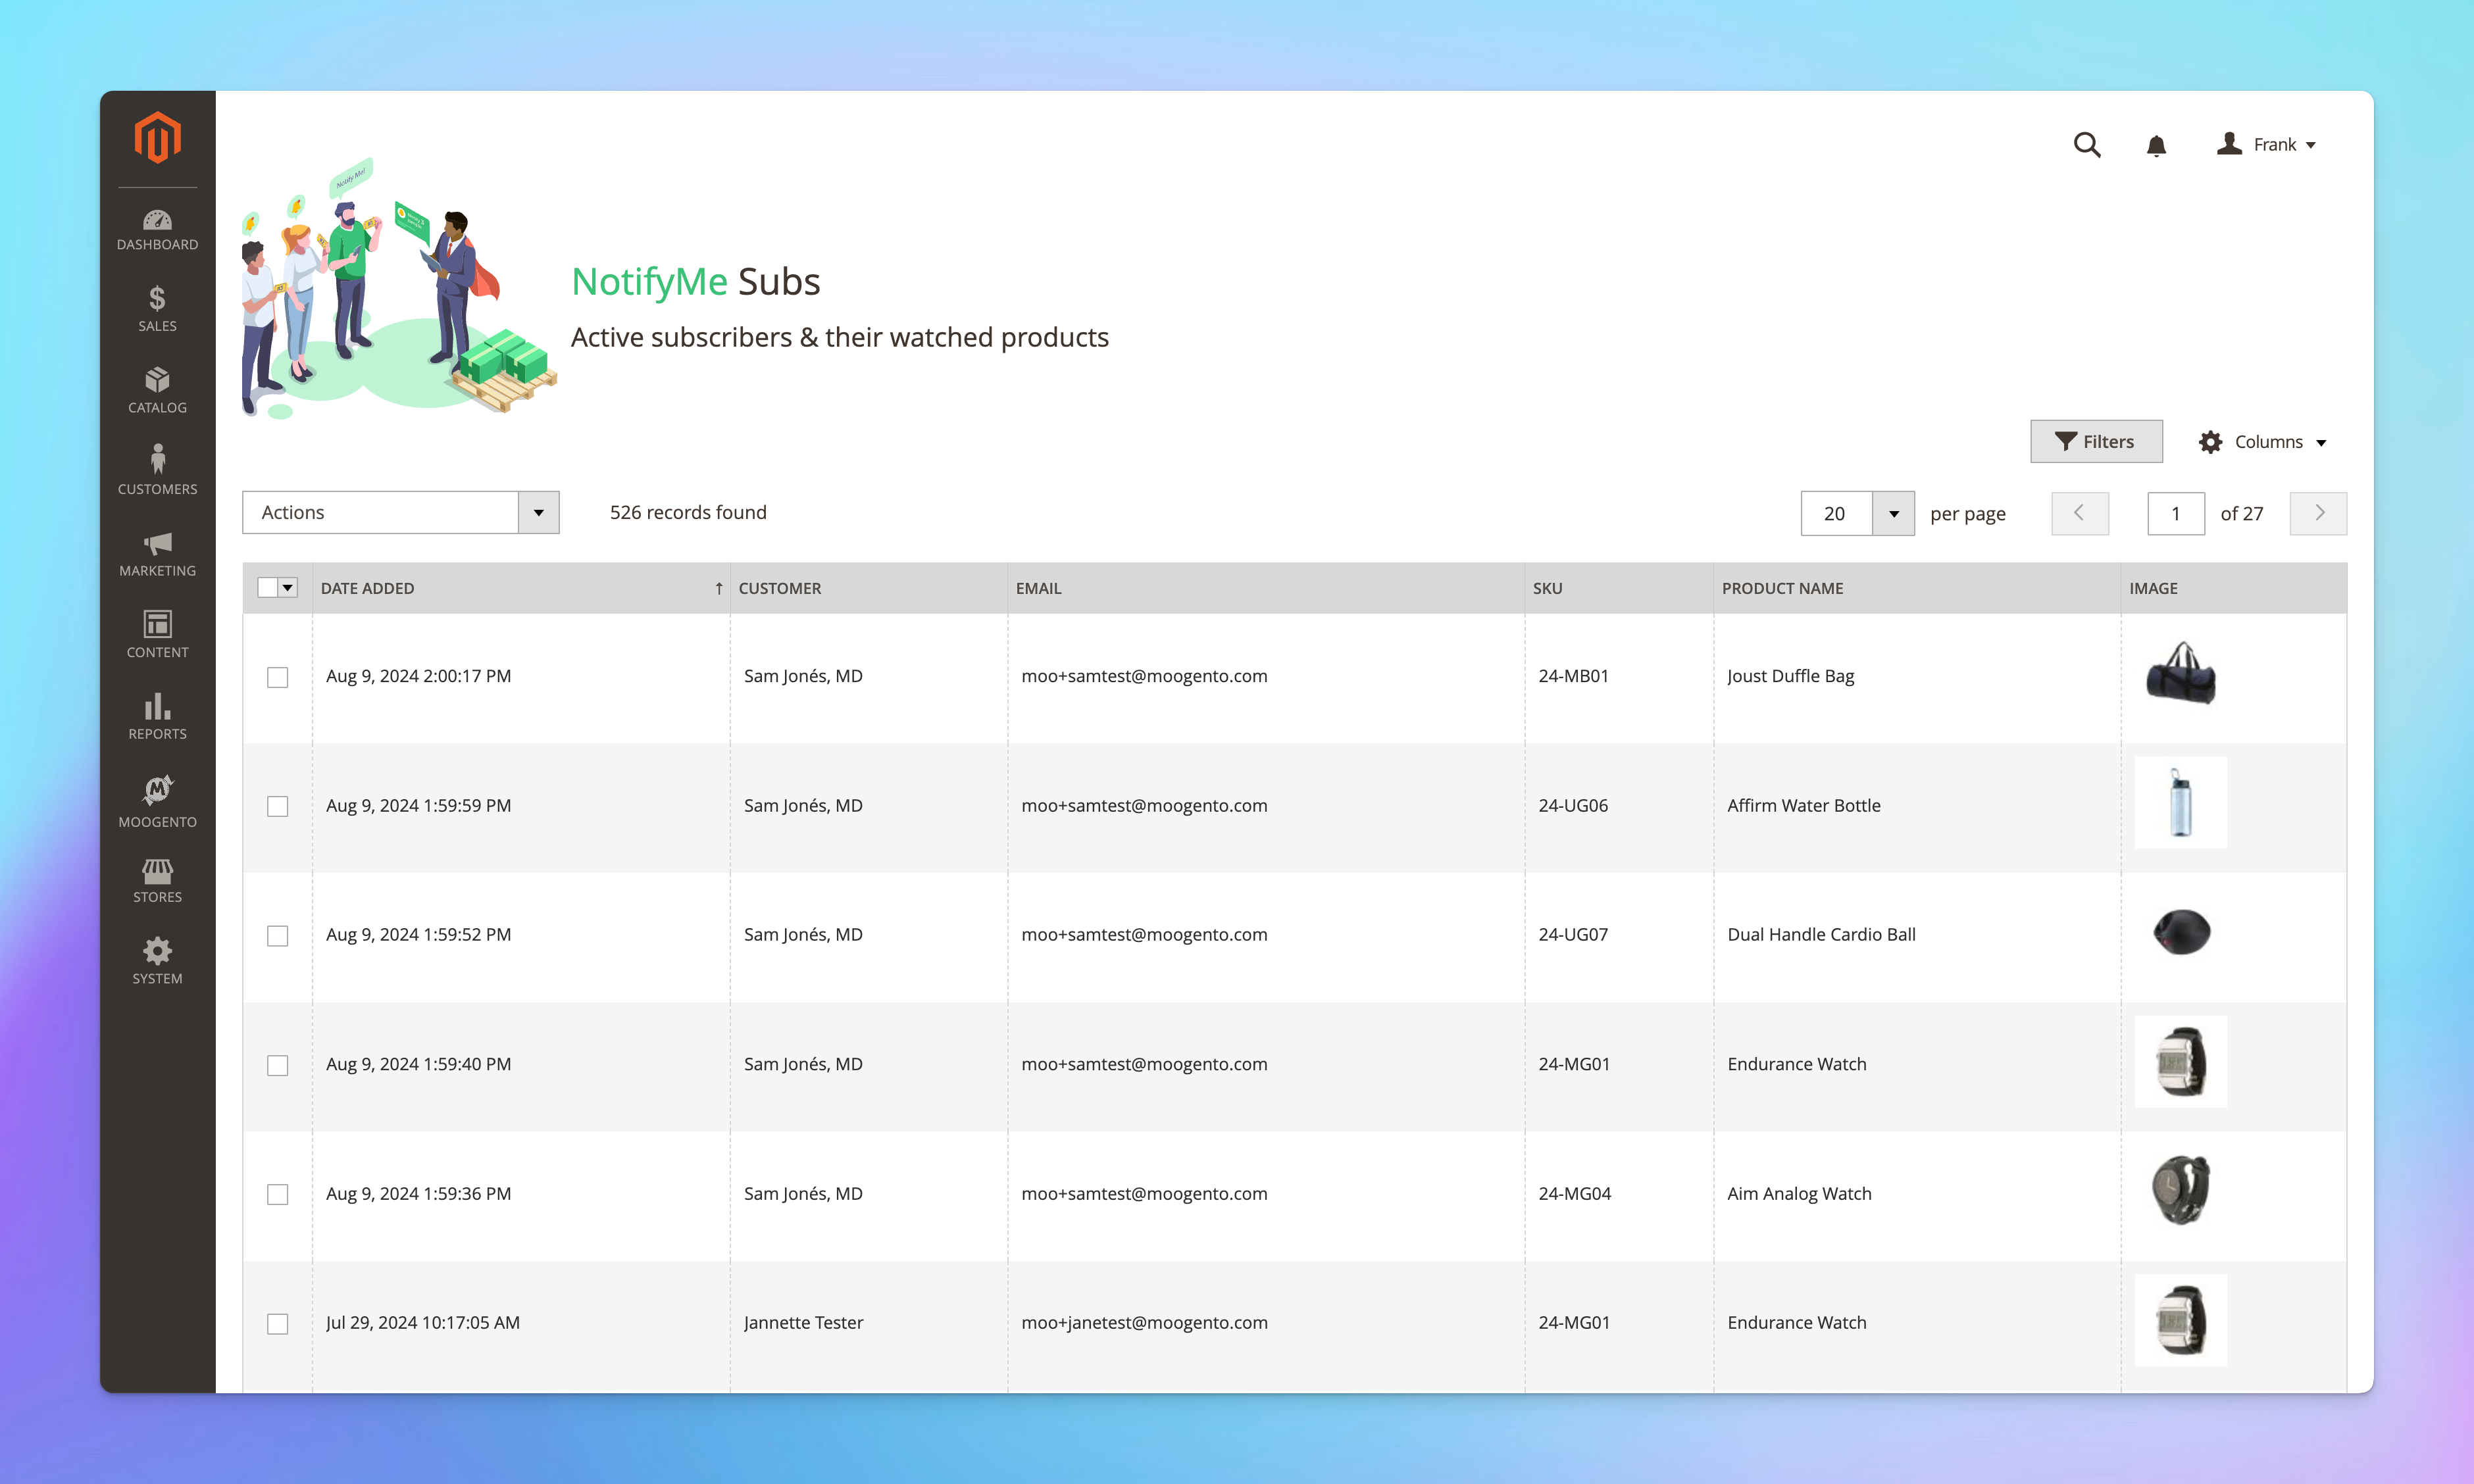
Task: Click the Magento logo icon
Action: click(157, 137)
